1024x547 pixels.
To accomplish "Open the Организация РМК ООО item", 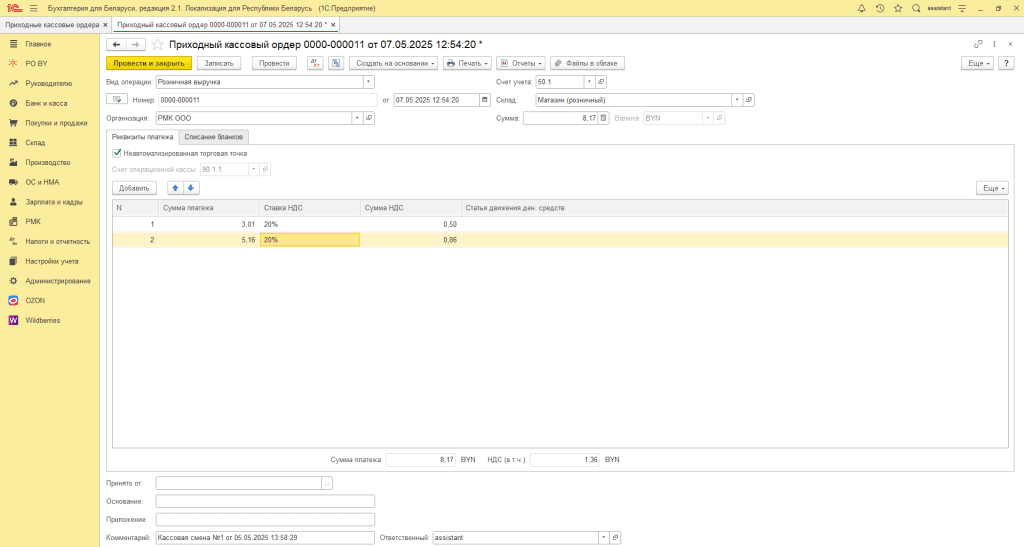I will coord(369,118).
